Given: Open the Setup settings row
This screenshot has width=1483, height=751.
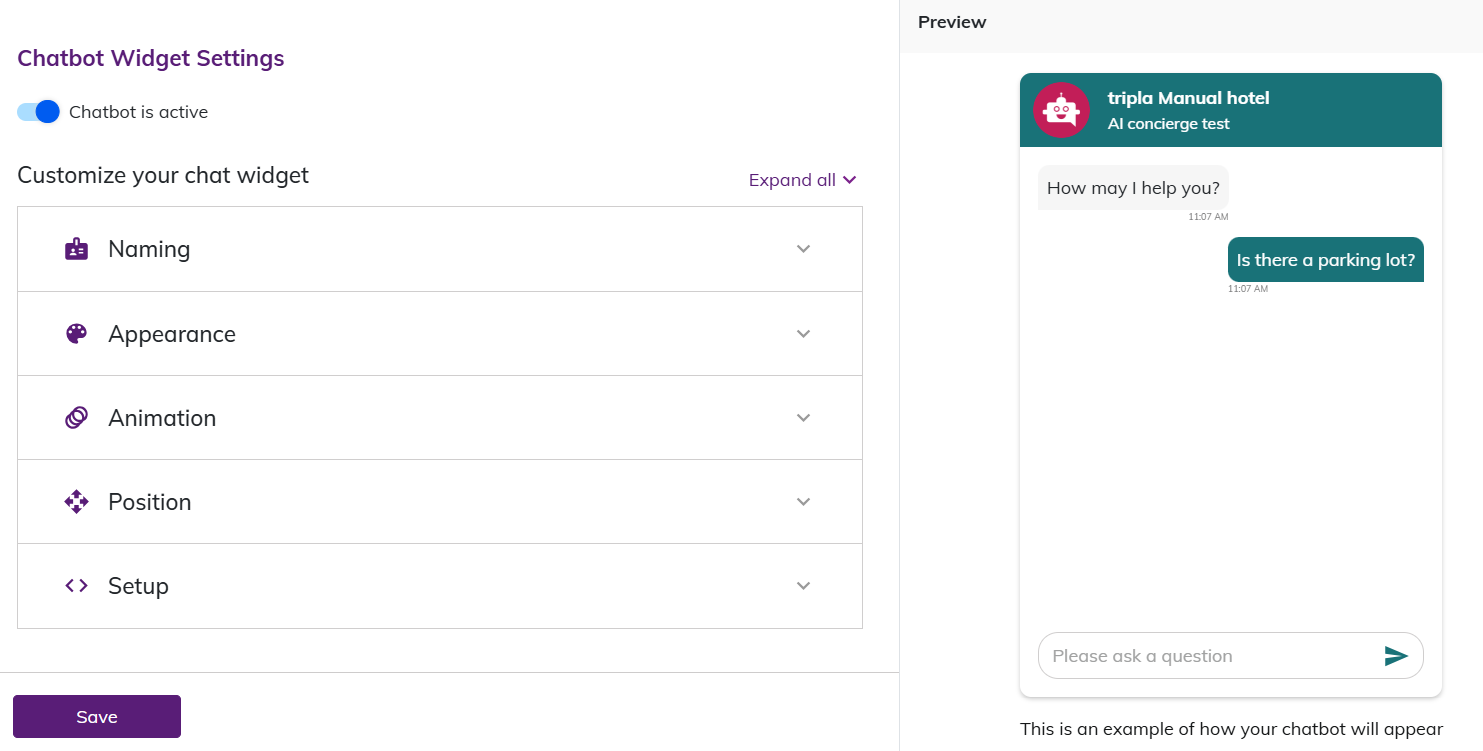Looking at the screenshot, I should [x=440, y=586].
